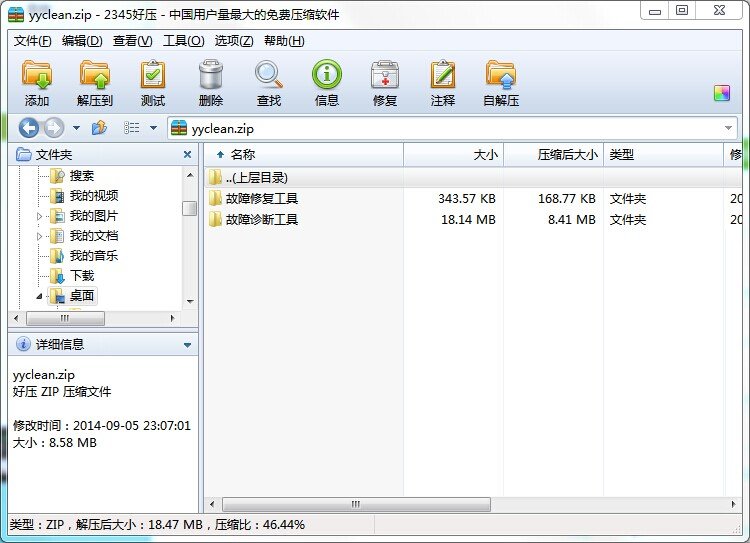Image resolution: width=750 pixels, height=543 pixels.
Task: Click the 故障诊断工具 folder icon
Action: [x=215, y=219]
